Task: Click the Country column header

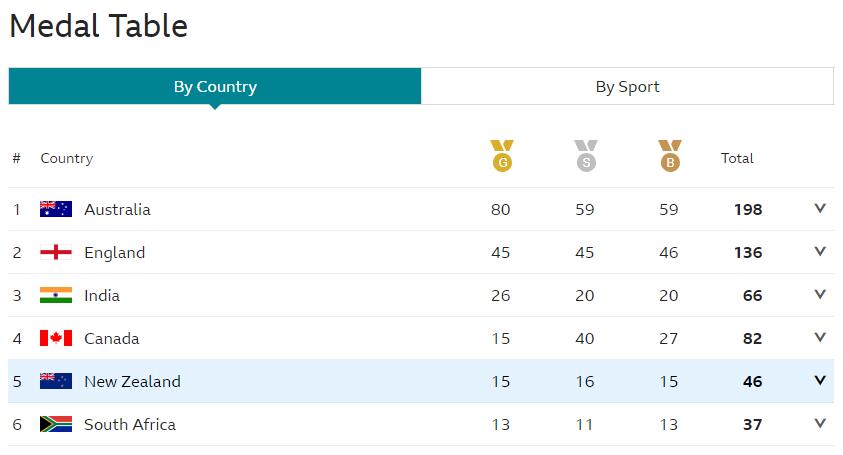Action: click(66, 158)
